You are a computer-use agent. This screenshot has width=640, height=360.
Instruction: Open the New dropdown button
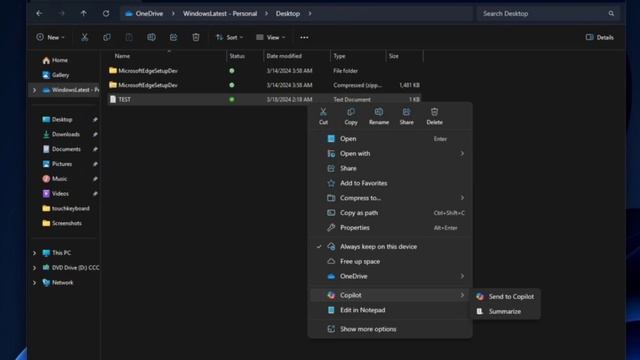click(x=50, y=37)
